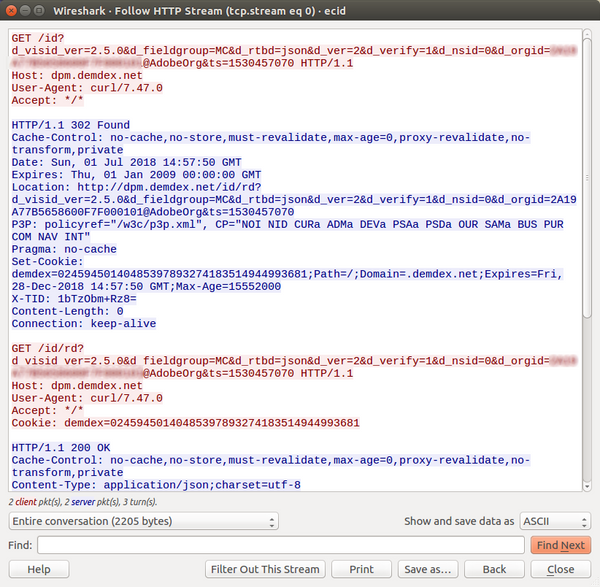This screenshot has height=587, width=600.
Task: Click the 'HTTP/1.1 200 OK' line
Action: click(x=61, y=448)
